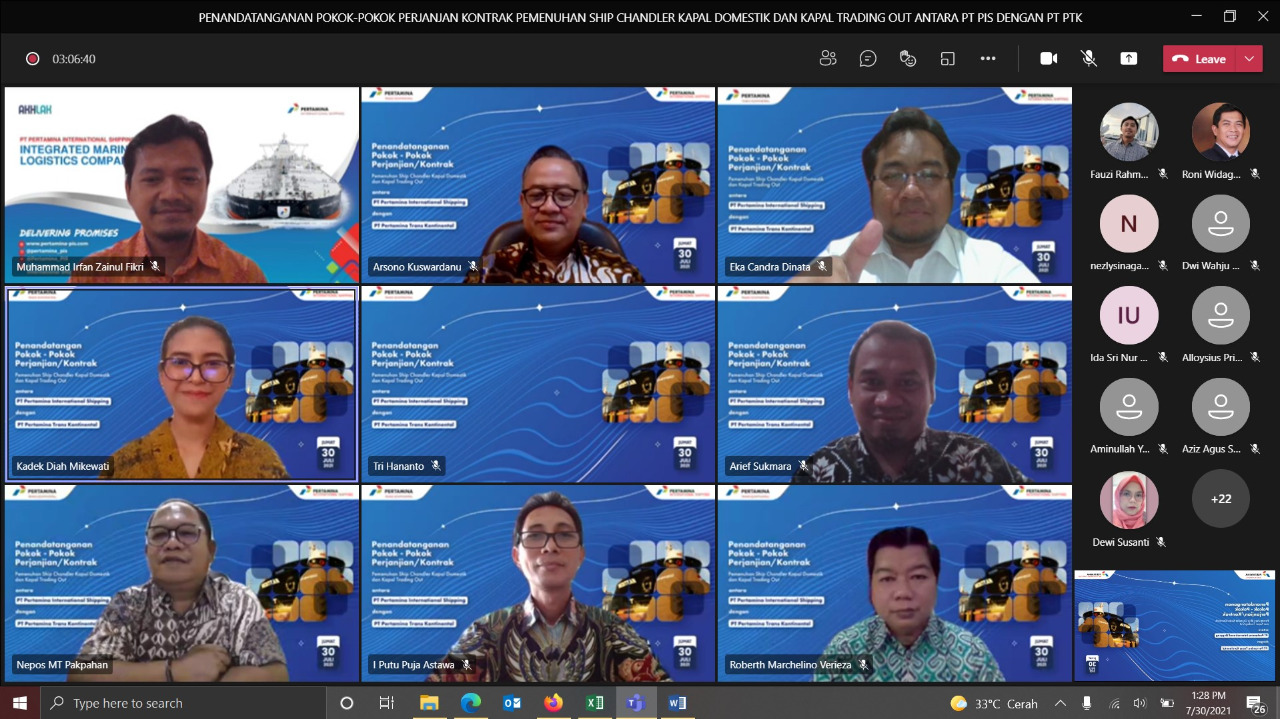The height and width of the screenshot is (719, 1280).
Task: Switch to Microsoft Teams taskbar icon
Action: click(x=635, y=703)
